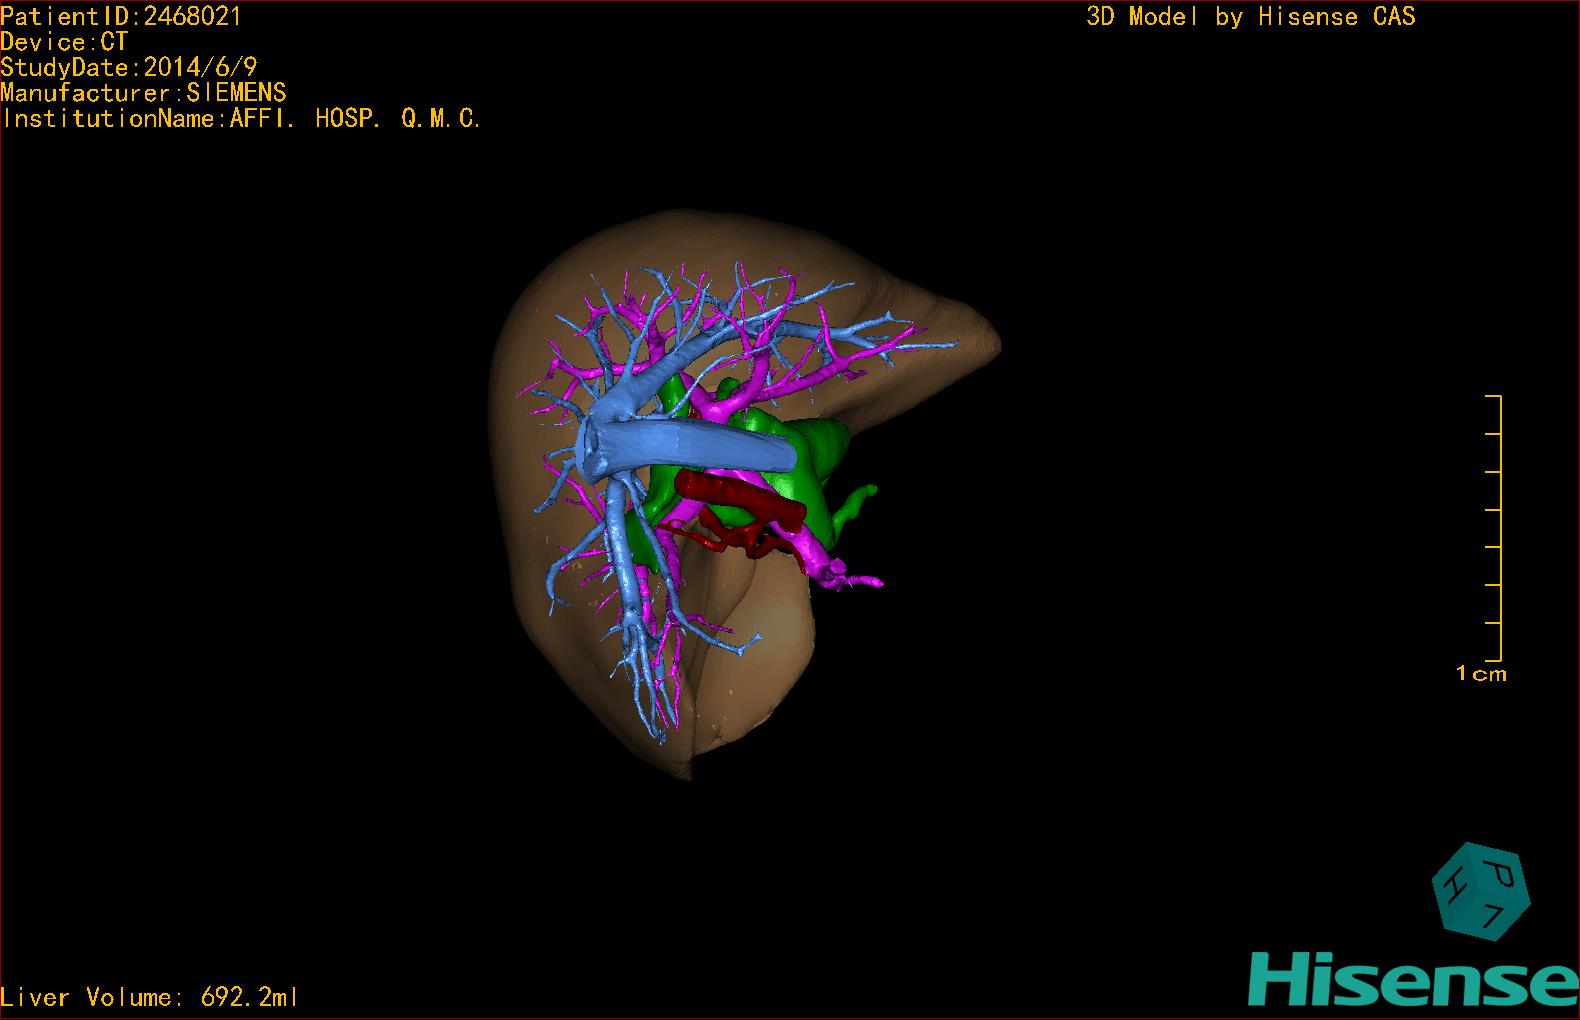Image resolution: width=1580 pixels, height=1020 pixels.
Task: Select "3D Model by Hisense CAS" title
Action: (x=1251, y=16)
